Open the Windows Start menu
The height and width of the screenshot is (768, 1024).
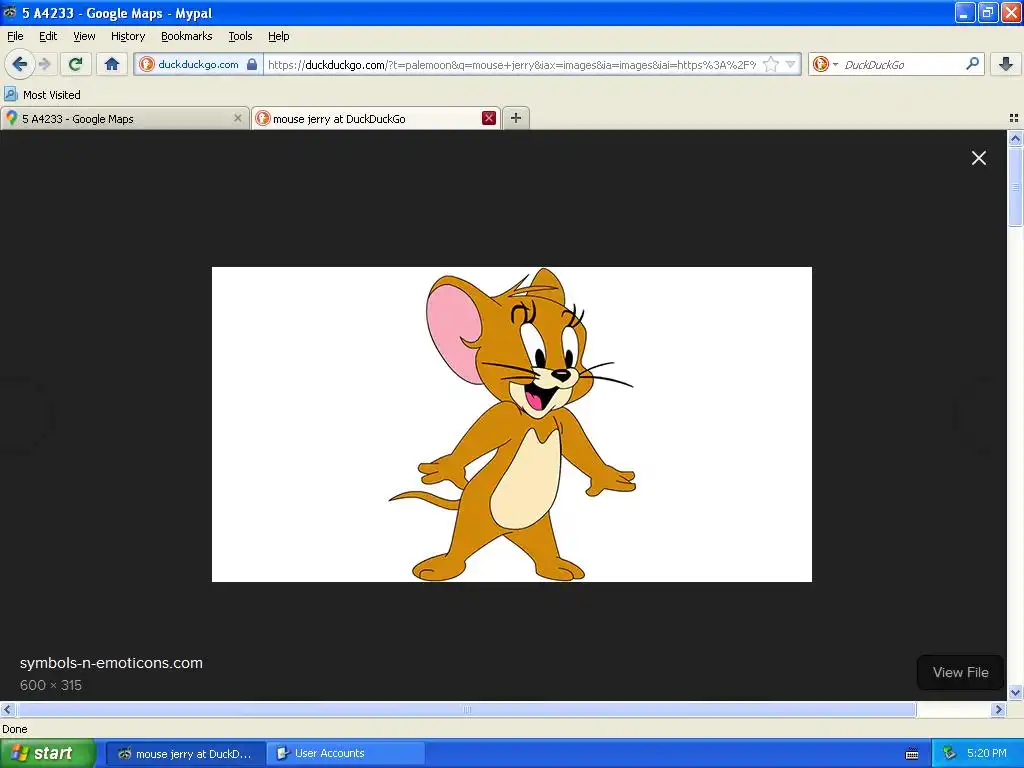pyautogui.click(x=48, y=754)
